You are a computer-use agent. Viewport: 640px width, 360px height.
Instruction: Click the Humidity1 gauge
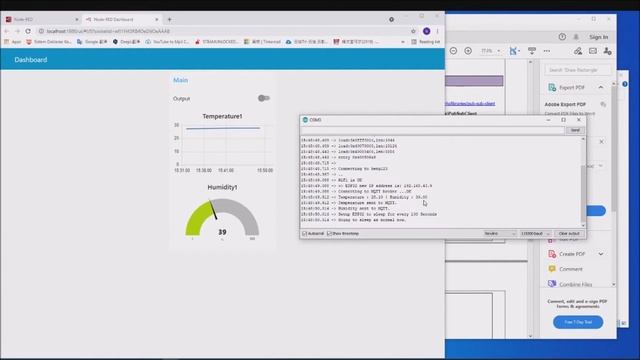pos(222,218)
